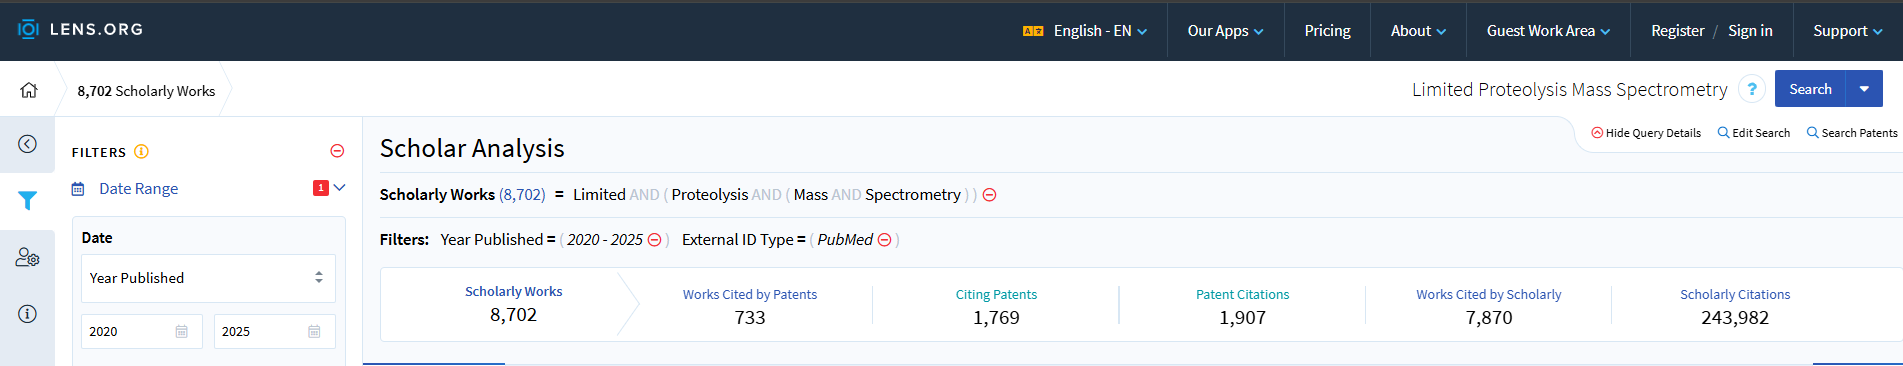This screenshot has height=366, width=1903.
Task: Open the Search button dropdown arrow
Action: point(1864,89)
